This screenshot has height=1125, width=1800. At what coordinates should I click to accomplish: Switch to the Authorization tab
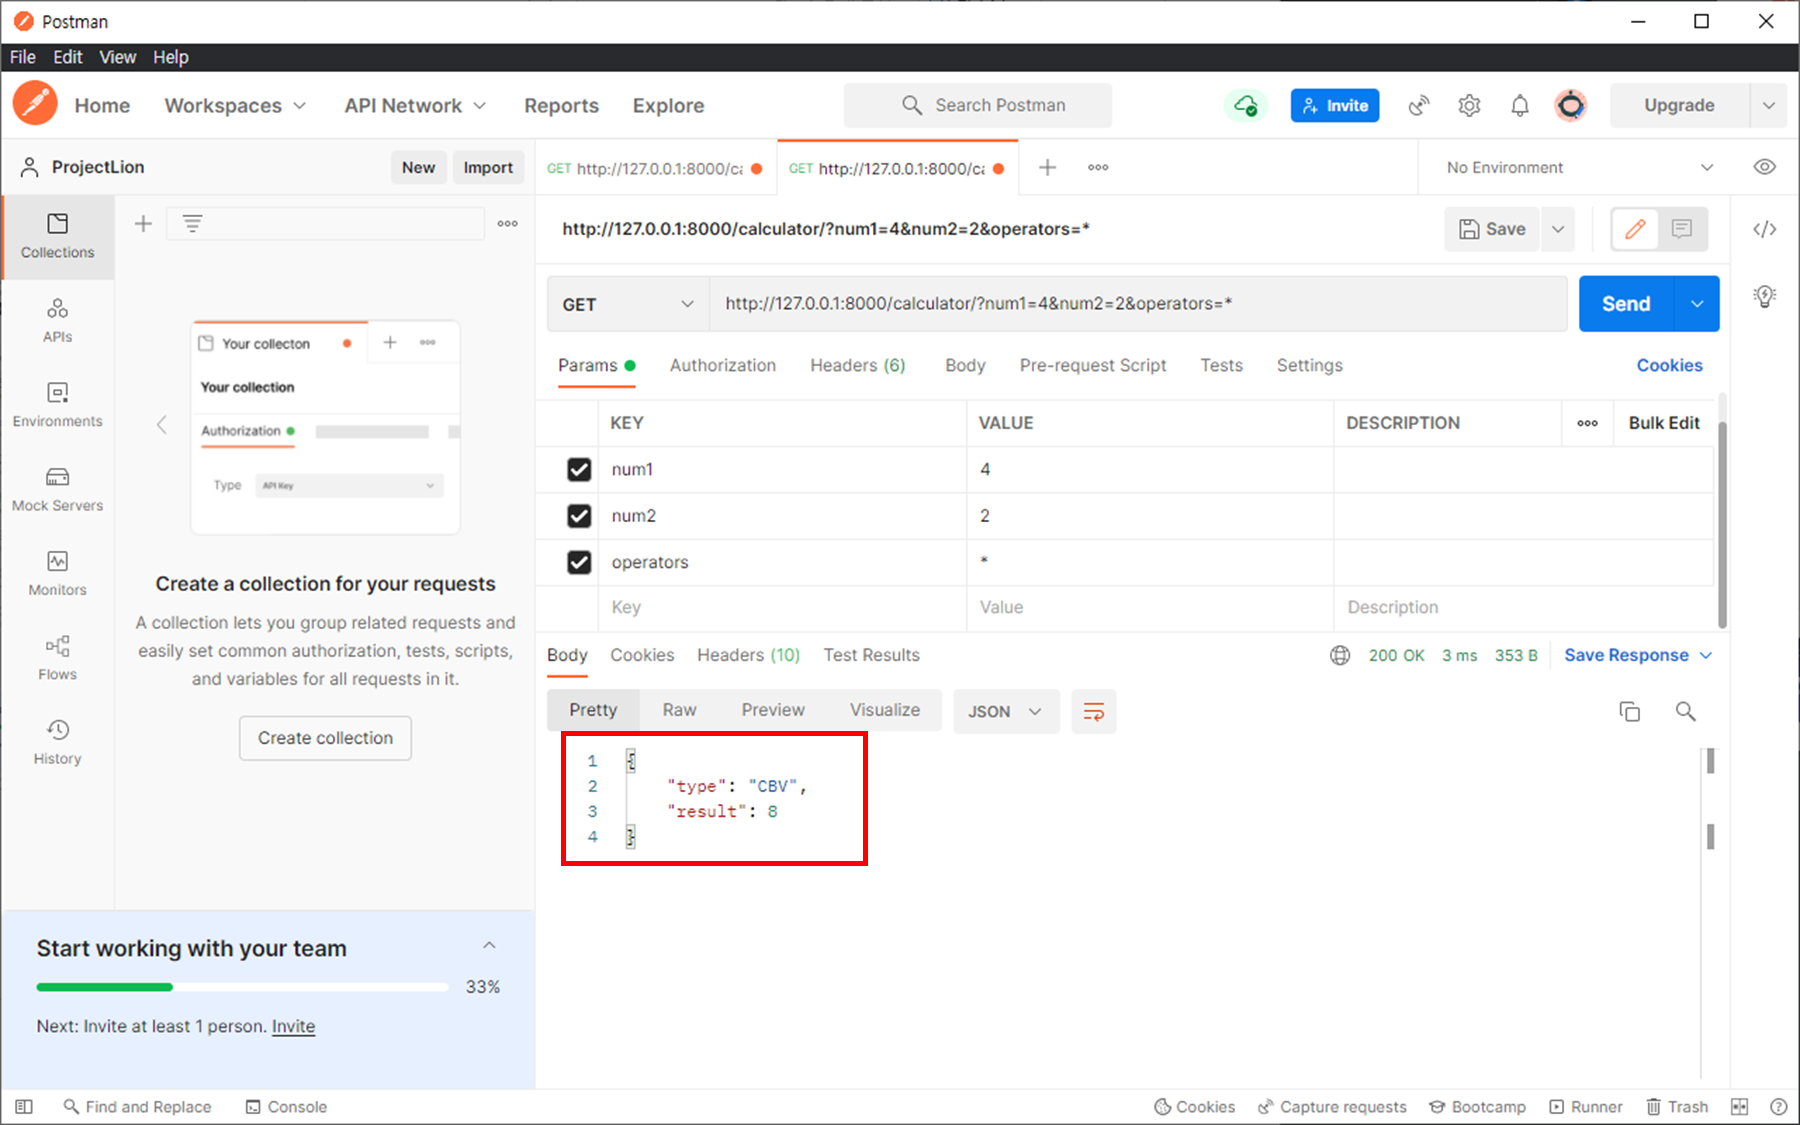[722, 365]
